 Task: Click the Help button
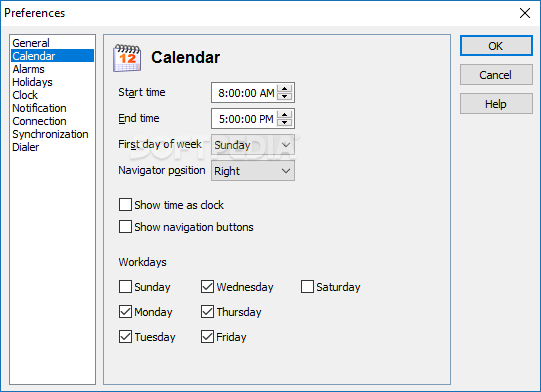tap(496, 104)
